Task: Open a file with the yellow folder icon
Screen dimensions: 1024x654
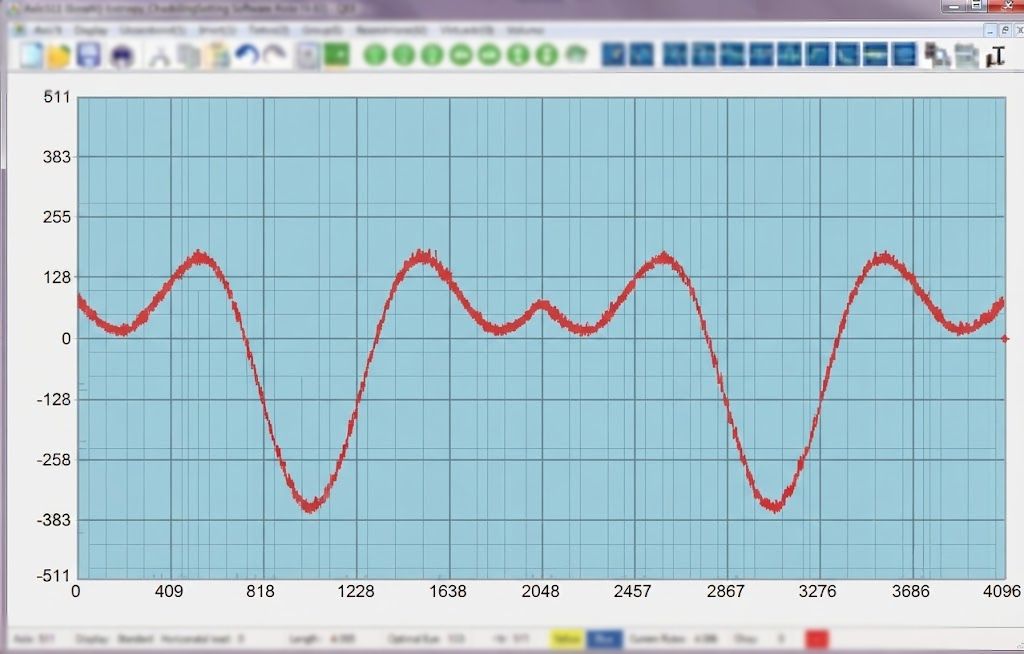Action: (59, 56)
